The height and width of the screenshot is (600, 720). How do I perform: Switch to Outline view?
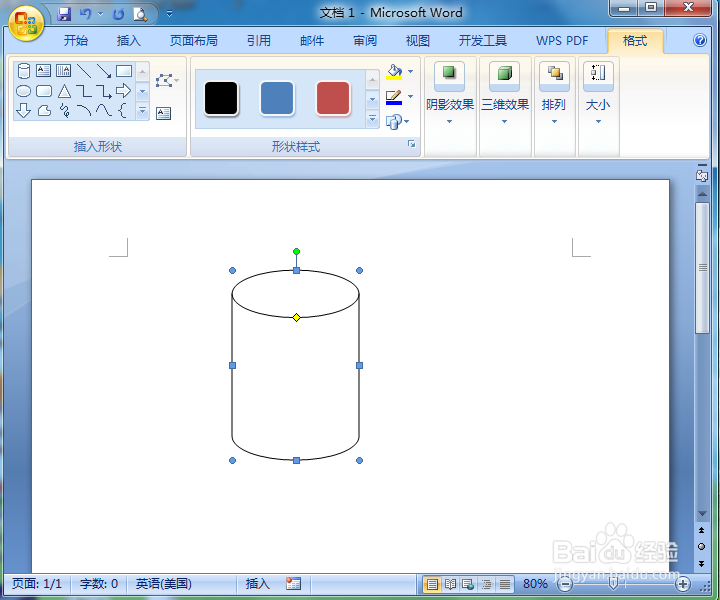point(486,584)
